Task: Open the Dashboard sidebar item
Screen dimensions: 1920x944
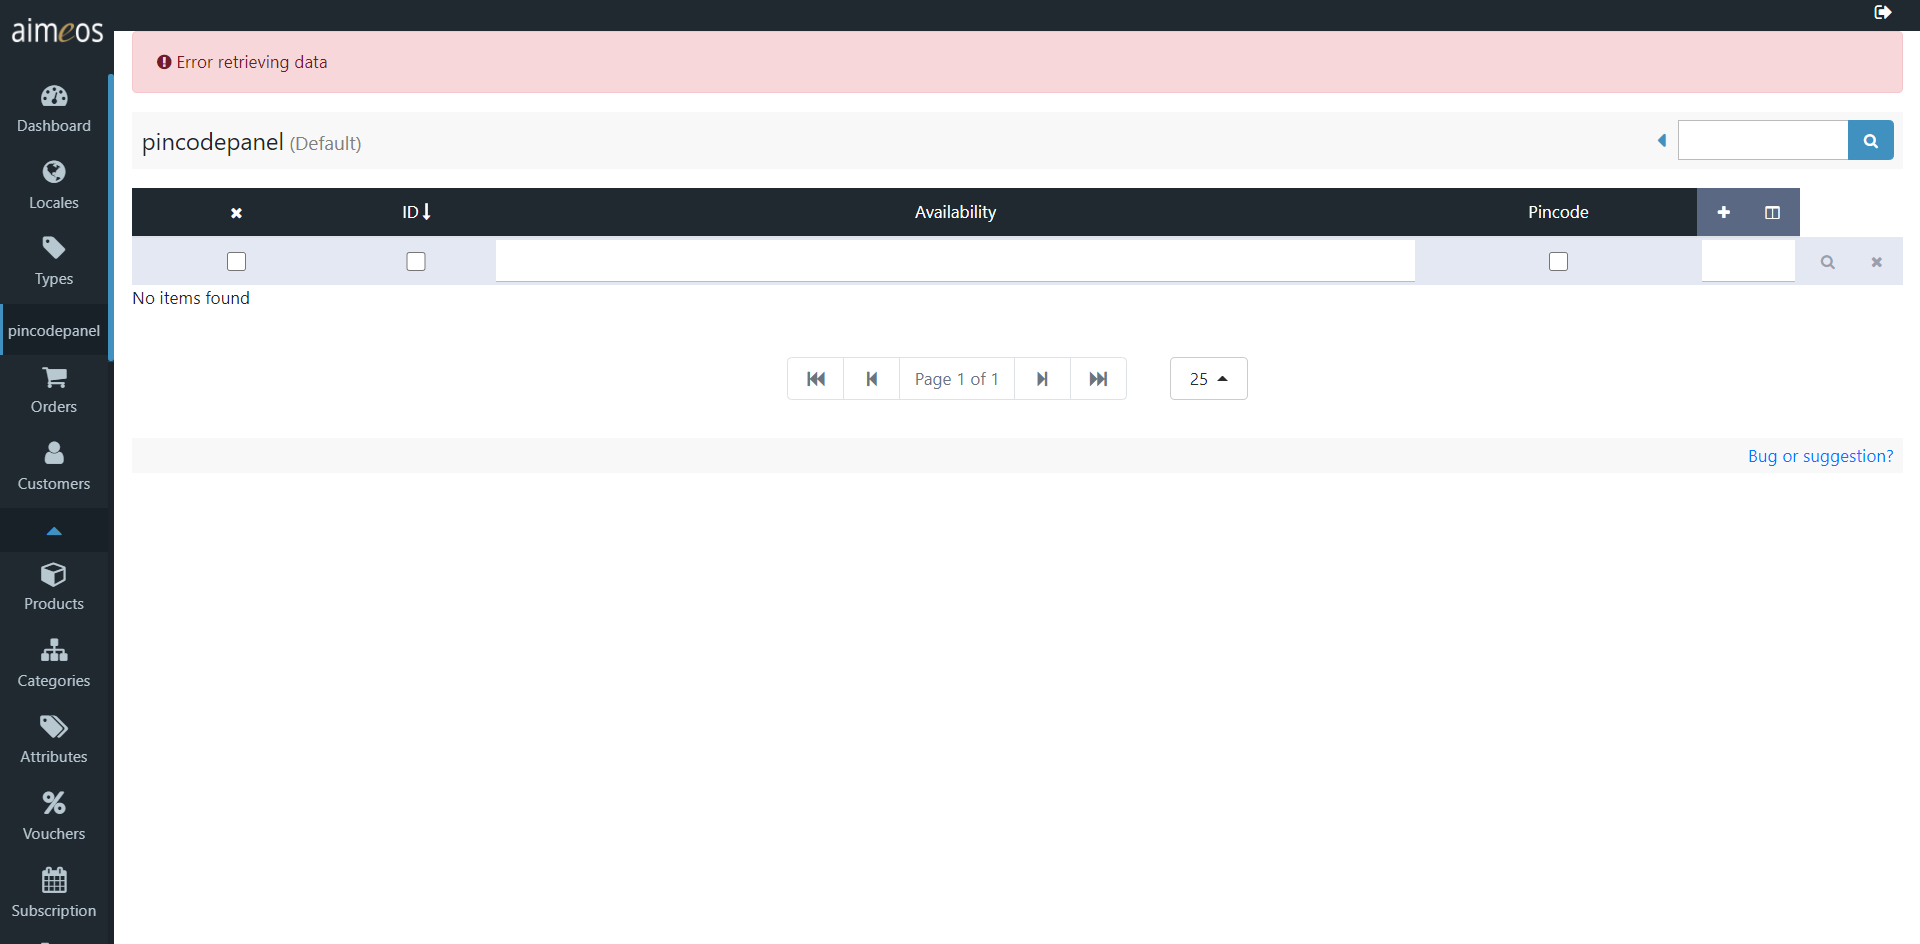Action: tap(54, 109)
